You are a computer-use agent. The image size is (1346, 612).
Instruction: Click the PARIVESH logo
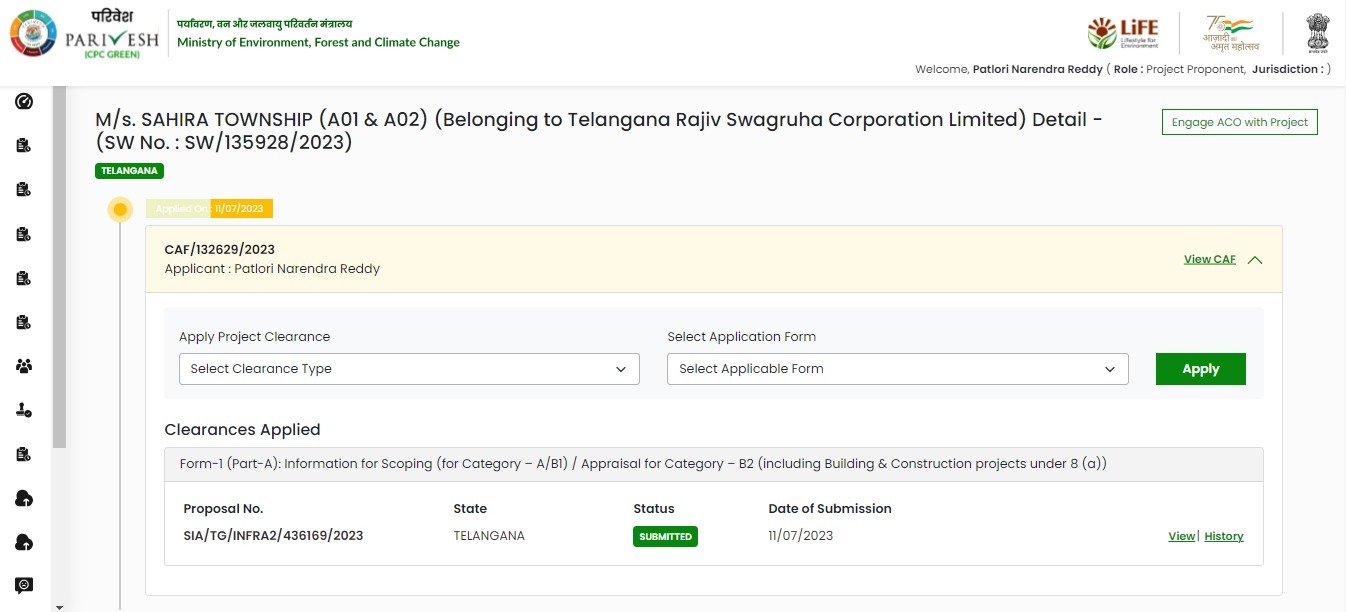tap(84, 34)
